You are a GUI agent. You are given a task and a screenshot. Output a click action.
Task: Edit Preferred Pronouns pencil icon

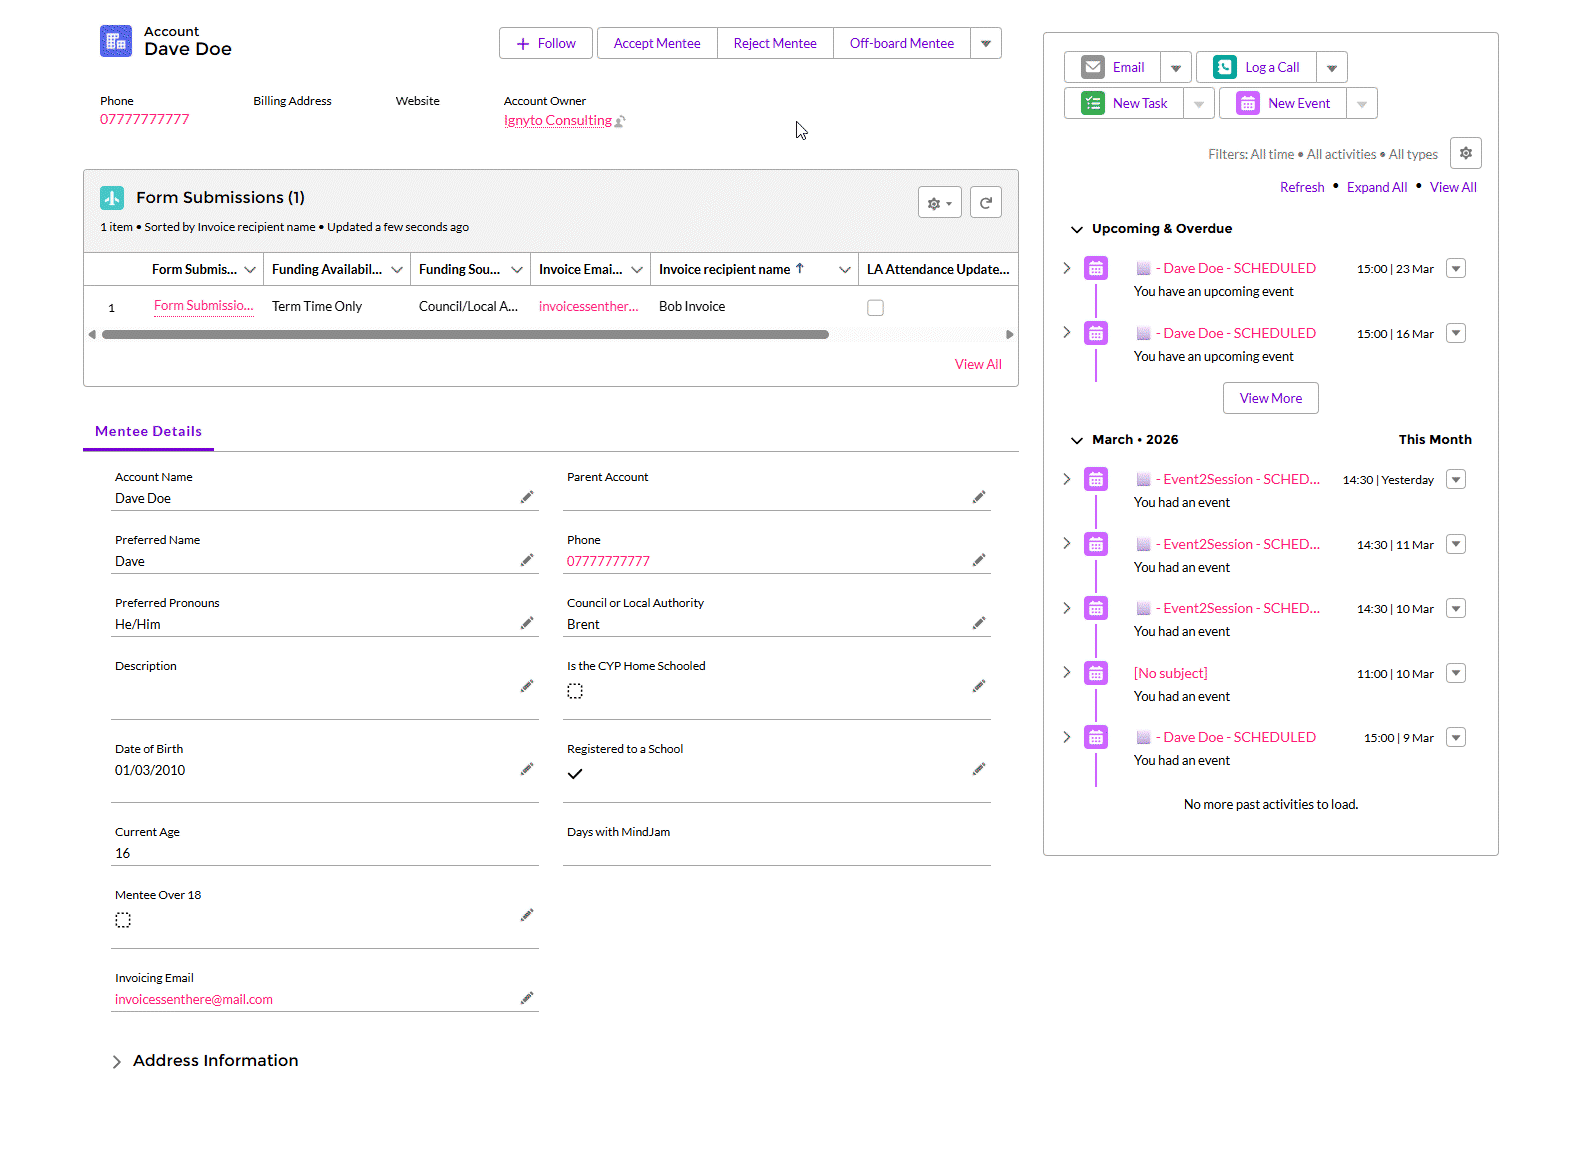(x=527, y=623)
